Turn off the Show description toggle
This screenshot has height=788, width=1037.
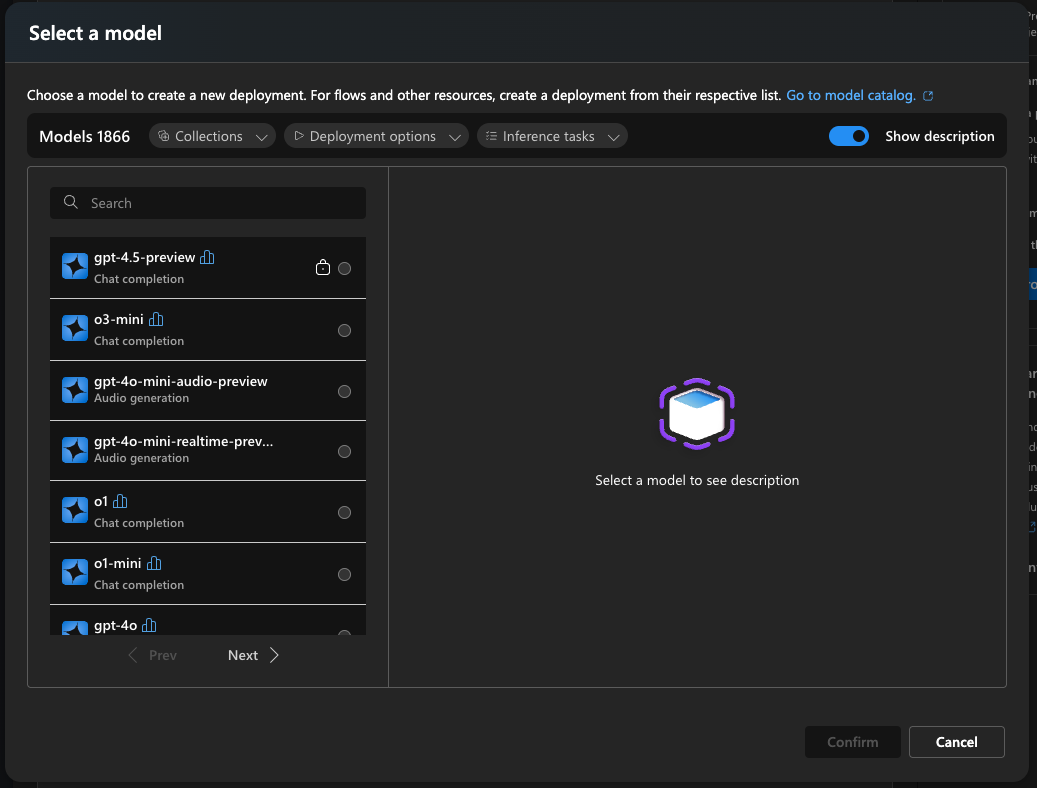tap(849, 136)
